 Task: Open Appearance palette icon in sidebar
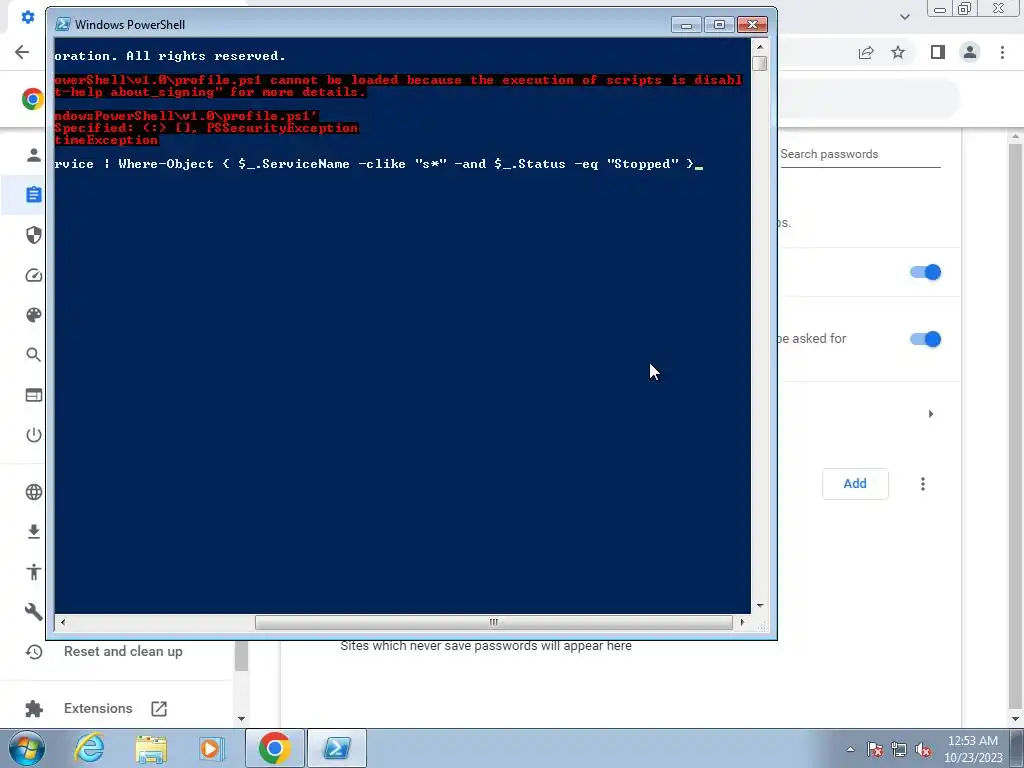coord(34,315)
